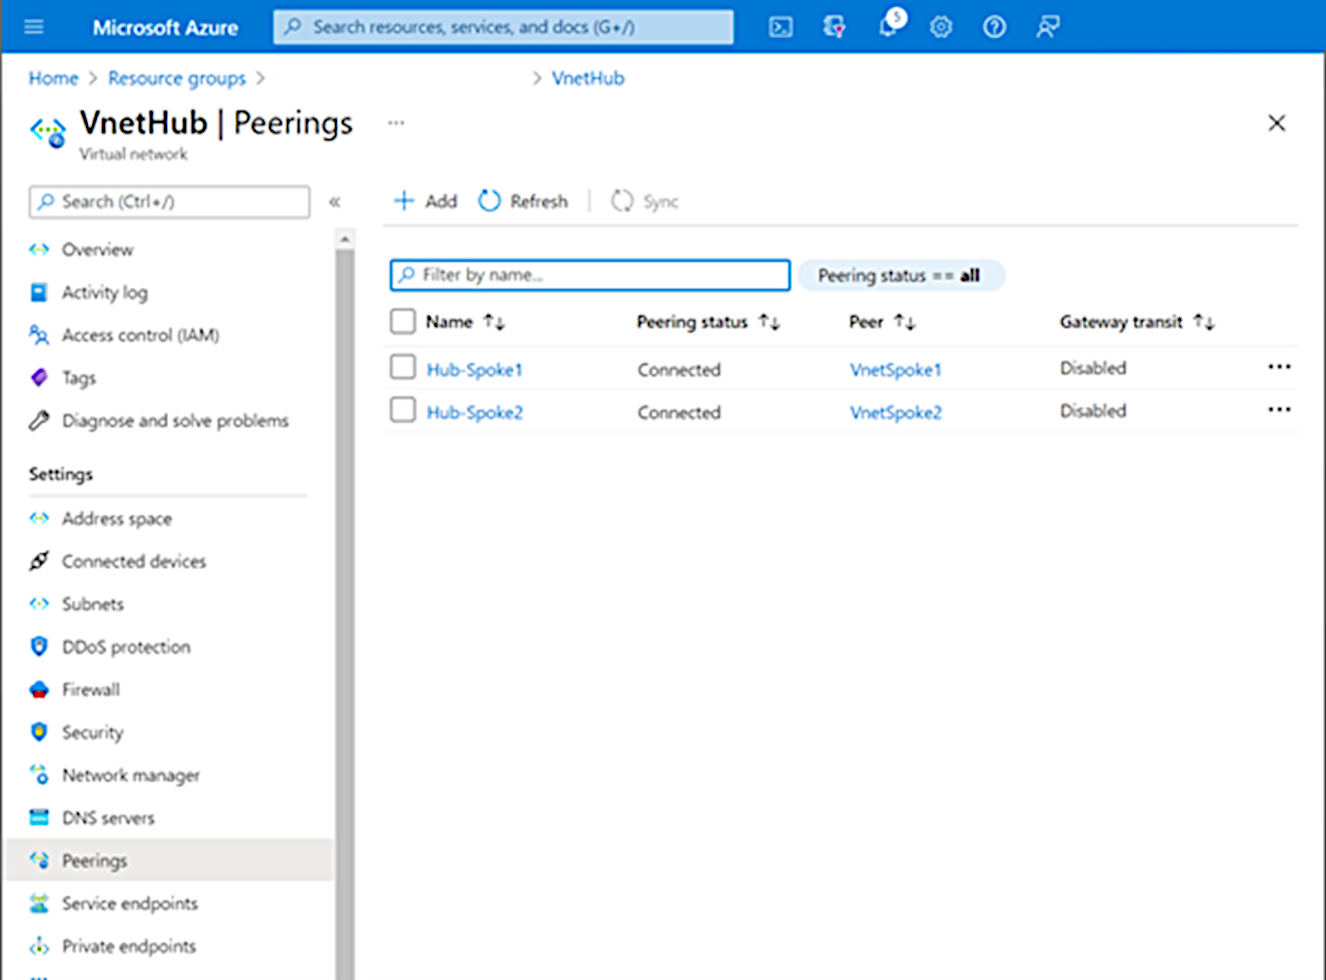Open portal settings gear icon
The image size is (1326, 980).
[x=941, y=27]
